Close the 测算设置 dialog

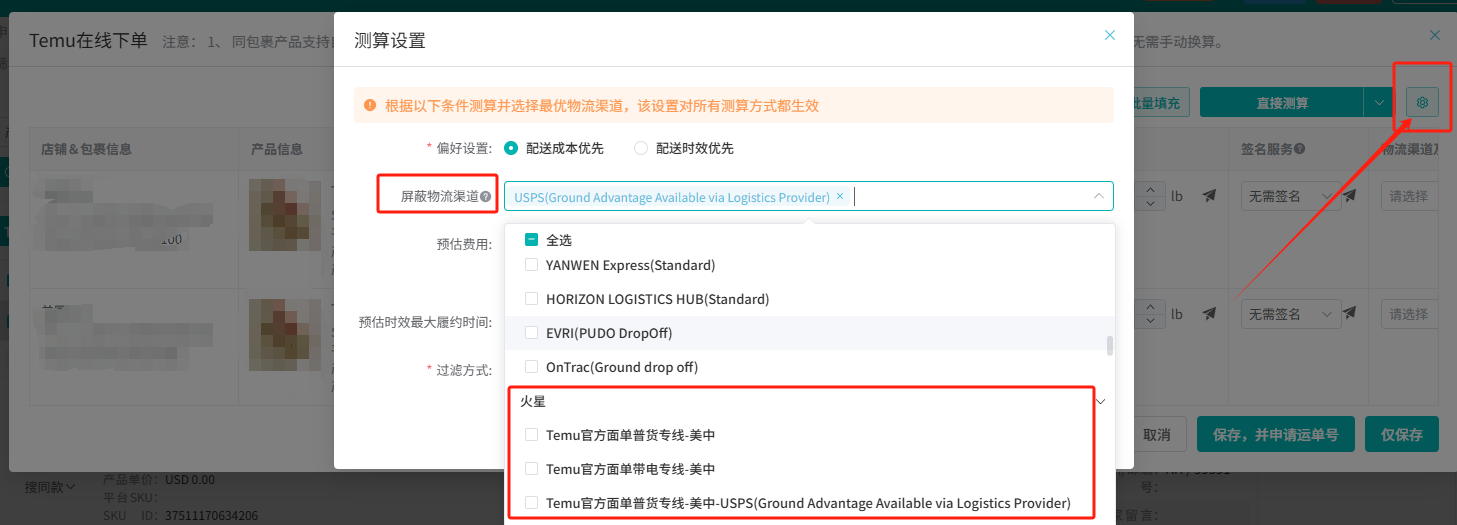[x=1109, y=35]
